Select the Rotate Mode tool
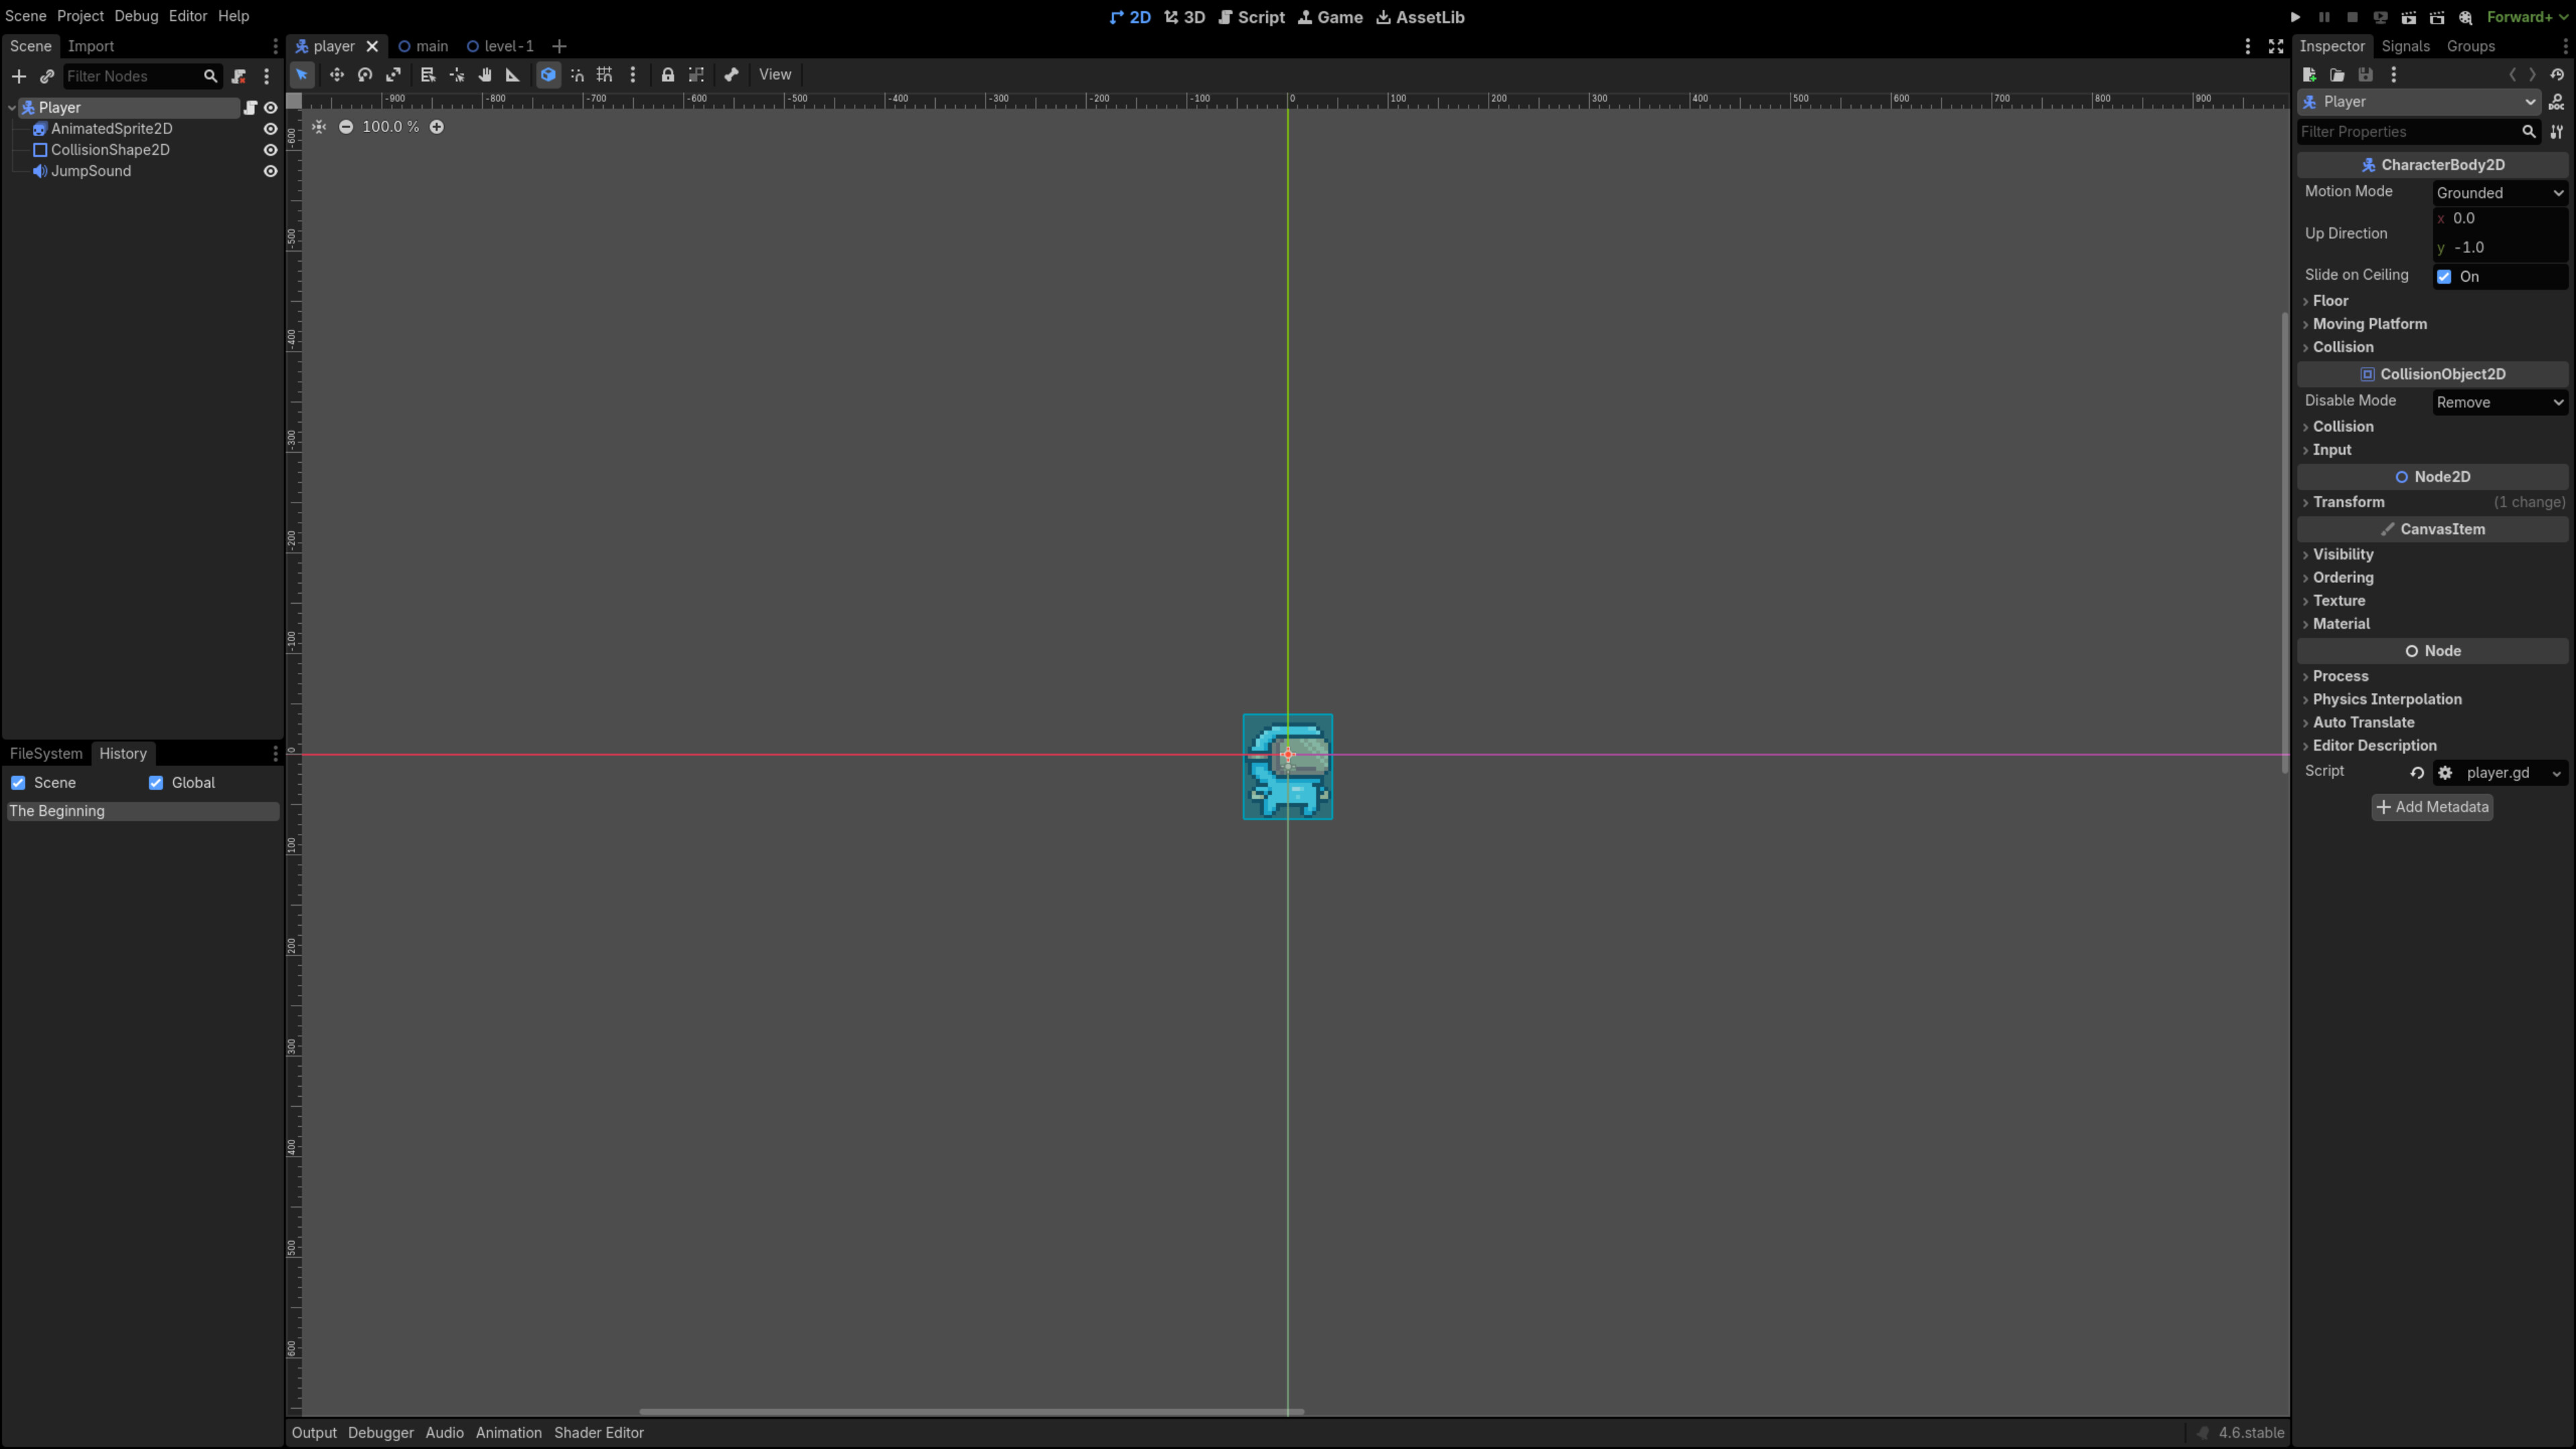The height and width of the screenshot is (1449, 2576). pos(365,75)
